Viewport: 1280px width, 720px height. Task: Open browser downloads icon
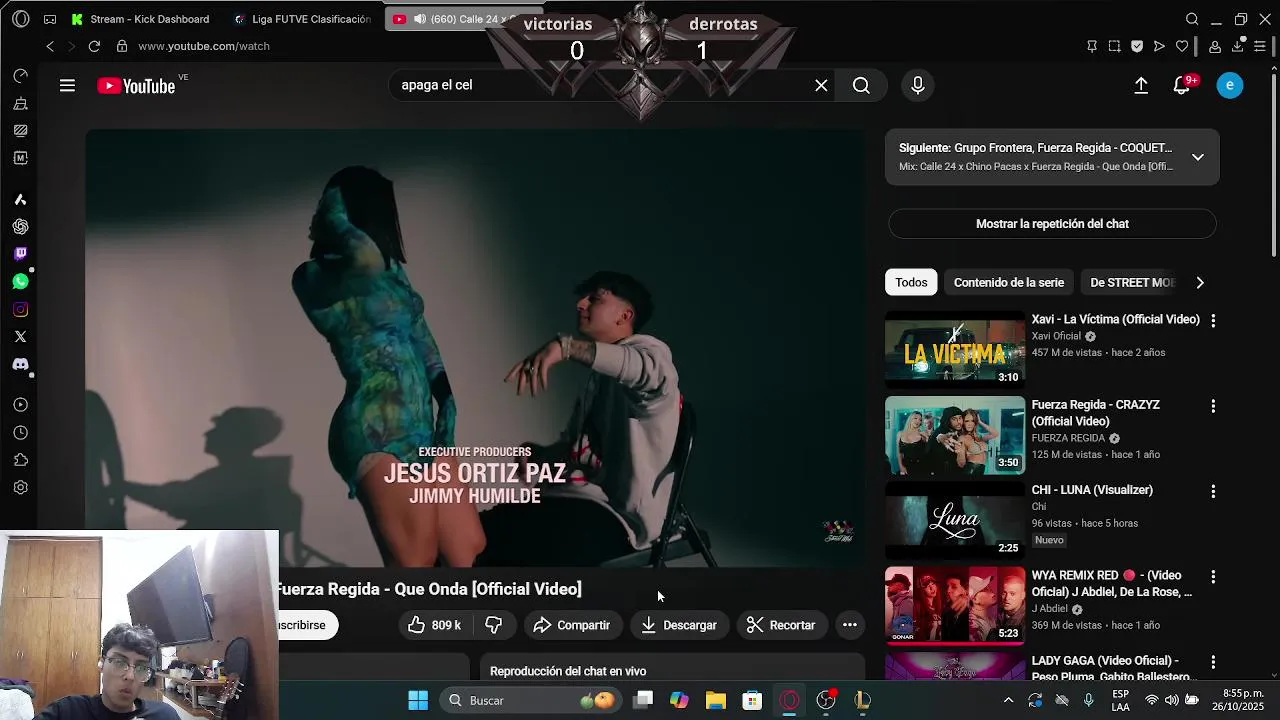1238,45
